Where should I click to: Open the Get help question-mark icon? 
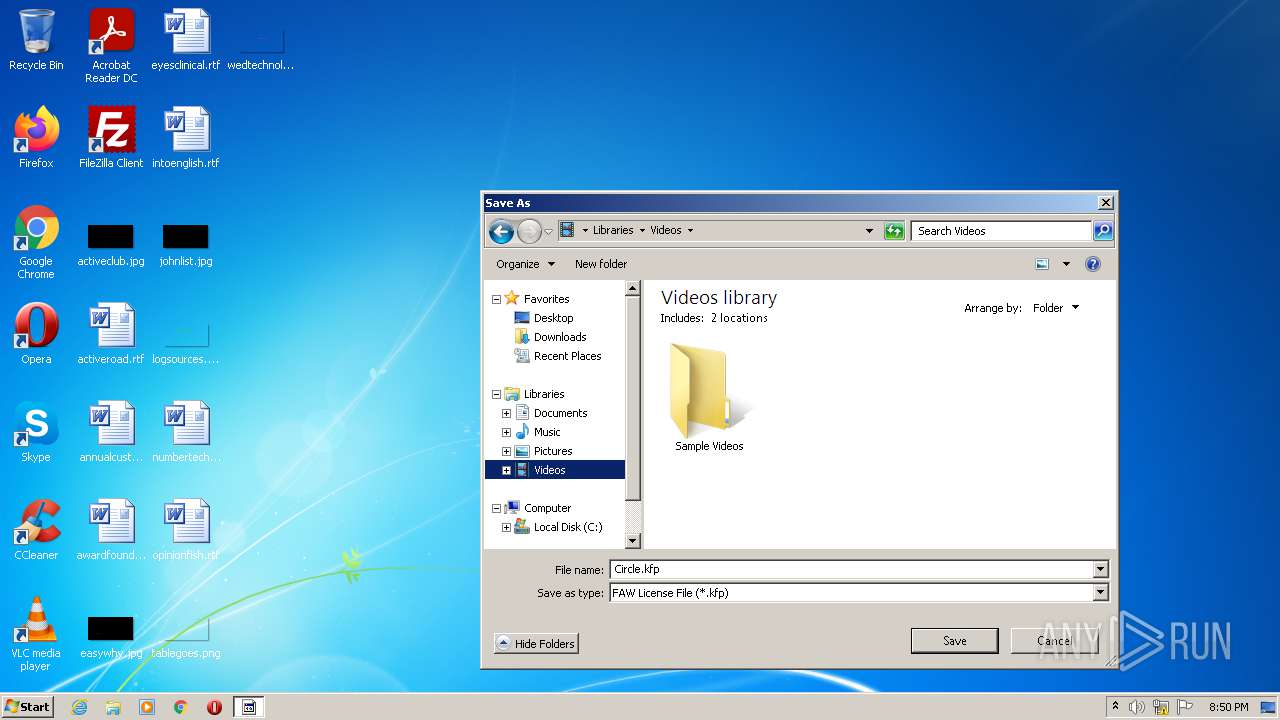point(1093,264)
